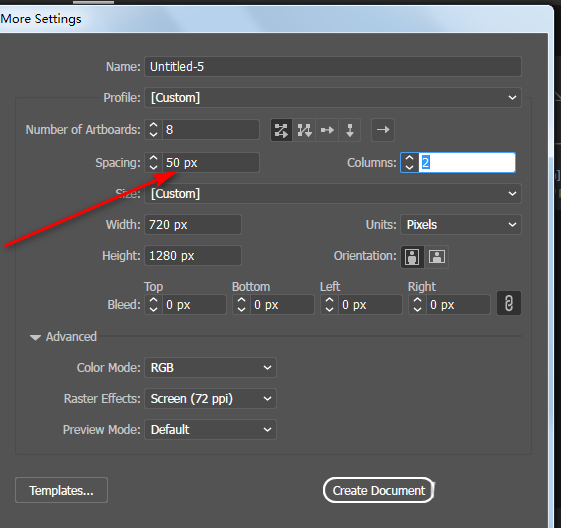Select Arrange by Column layout icon

tap(350, 130)
